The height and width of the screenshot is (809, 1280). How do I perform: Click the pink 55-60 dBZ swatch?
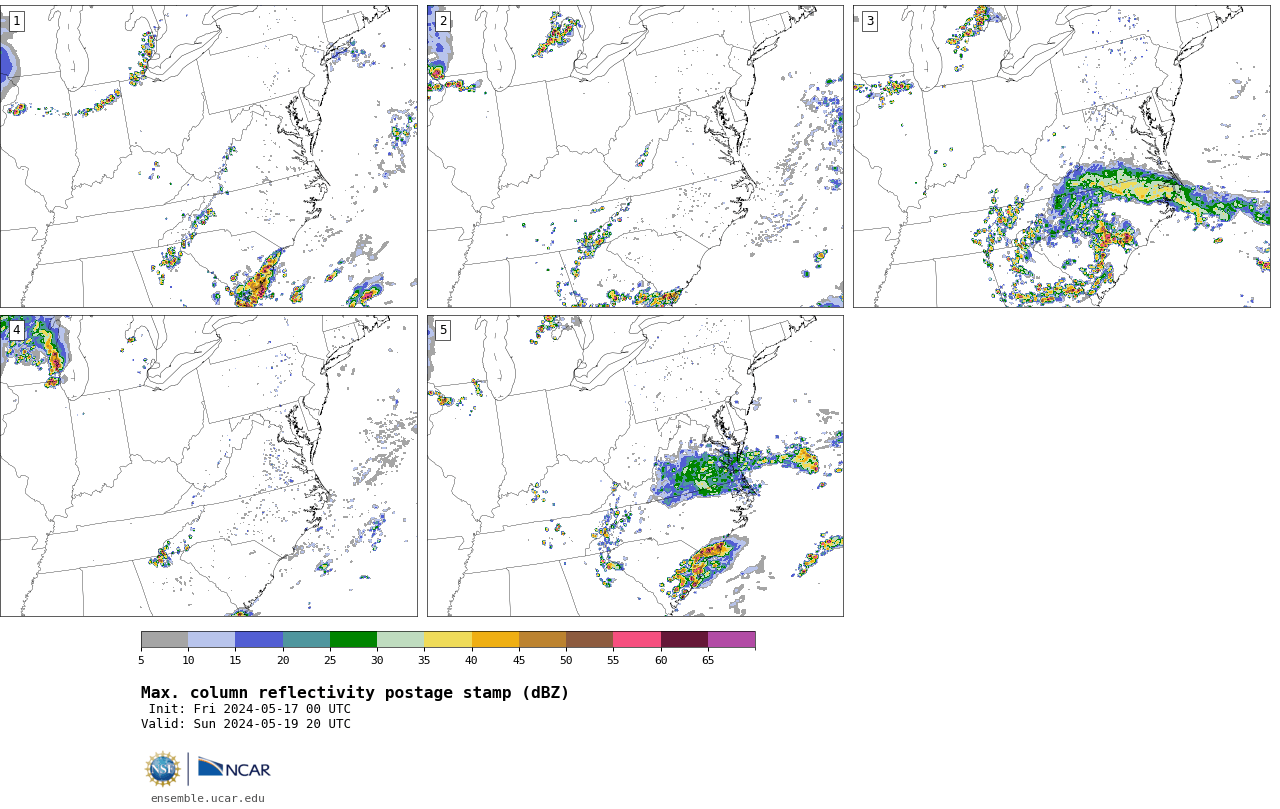point(637,640)
